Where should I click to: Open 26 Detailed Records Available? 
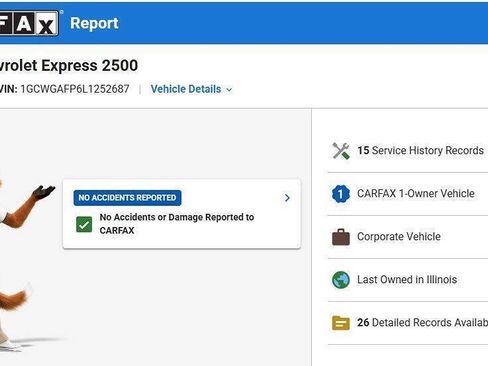click(x=408, y=323)
